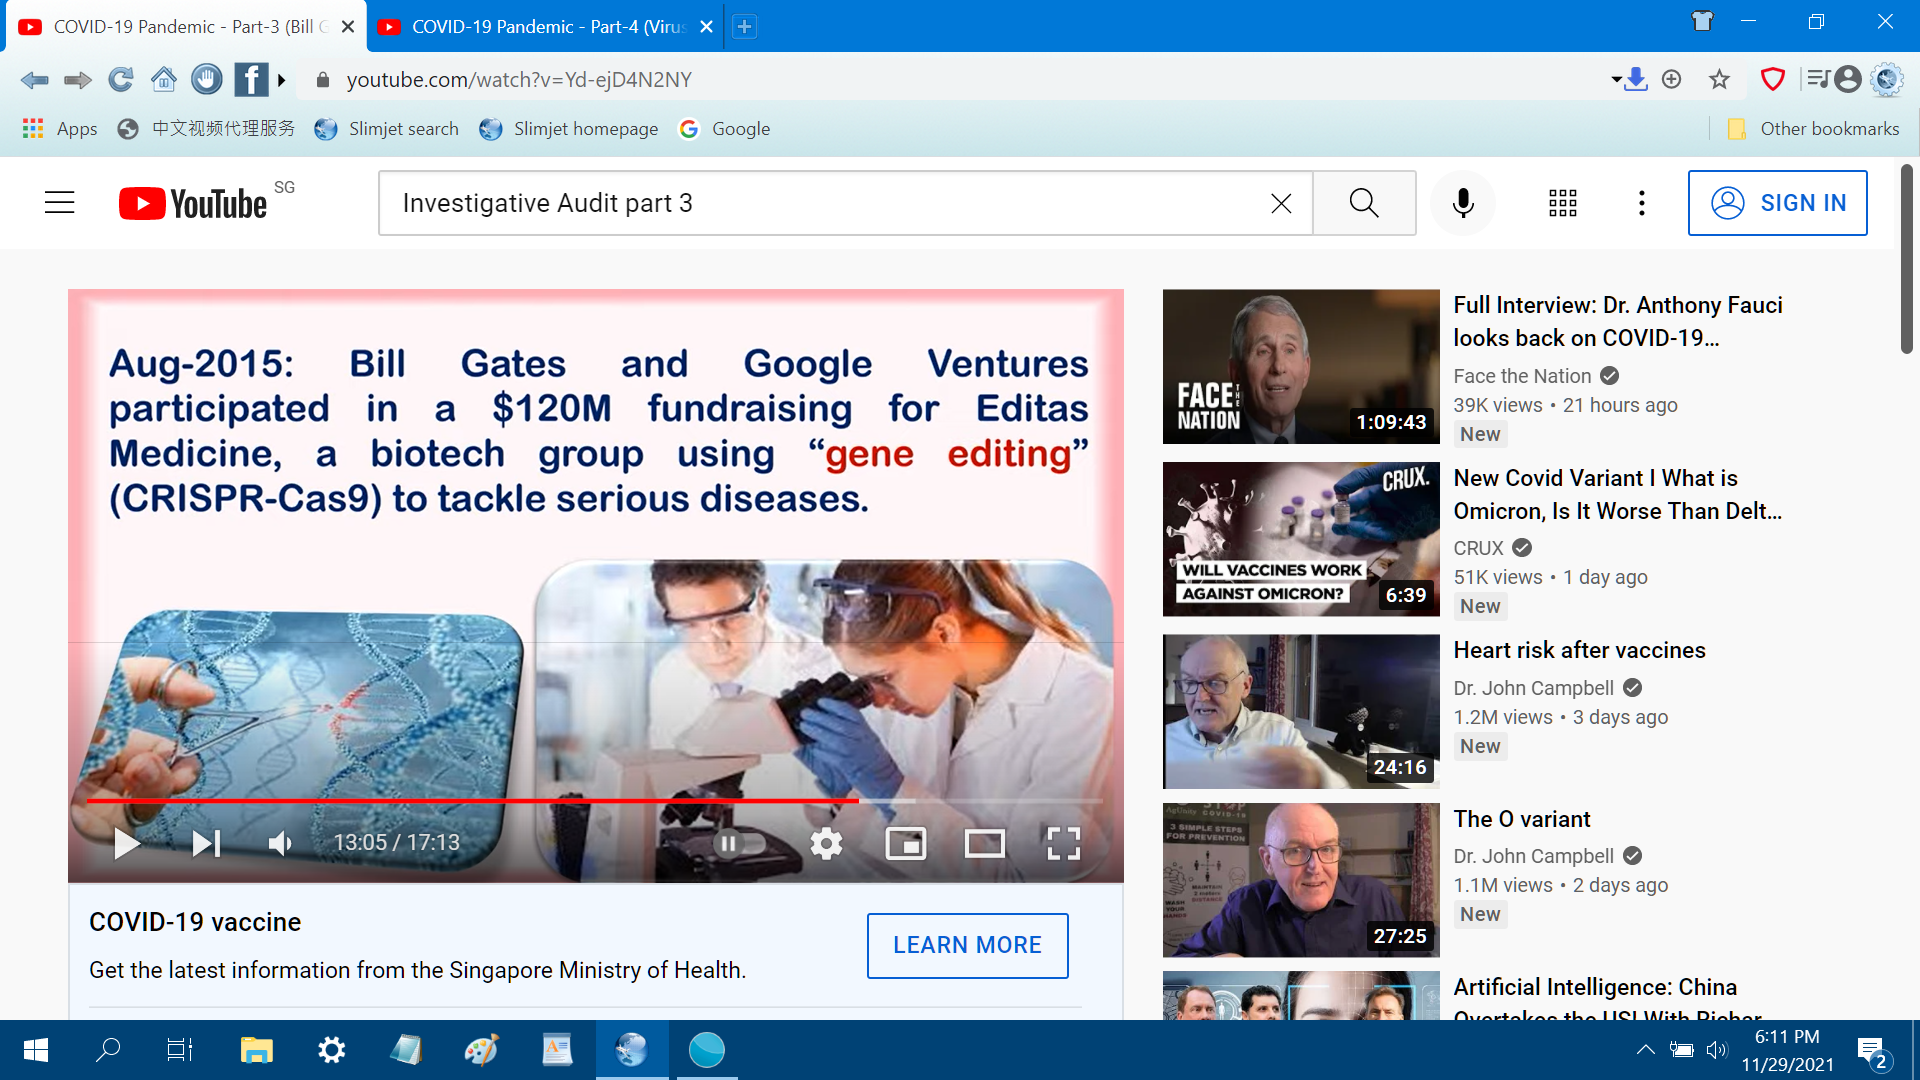Image resolution: width=1920 pixels, height=1080 pixels.
Task: Click the Slimjet globe menu icon
Action: 1887,79
